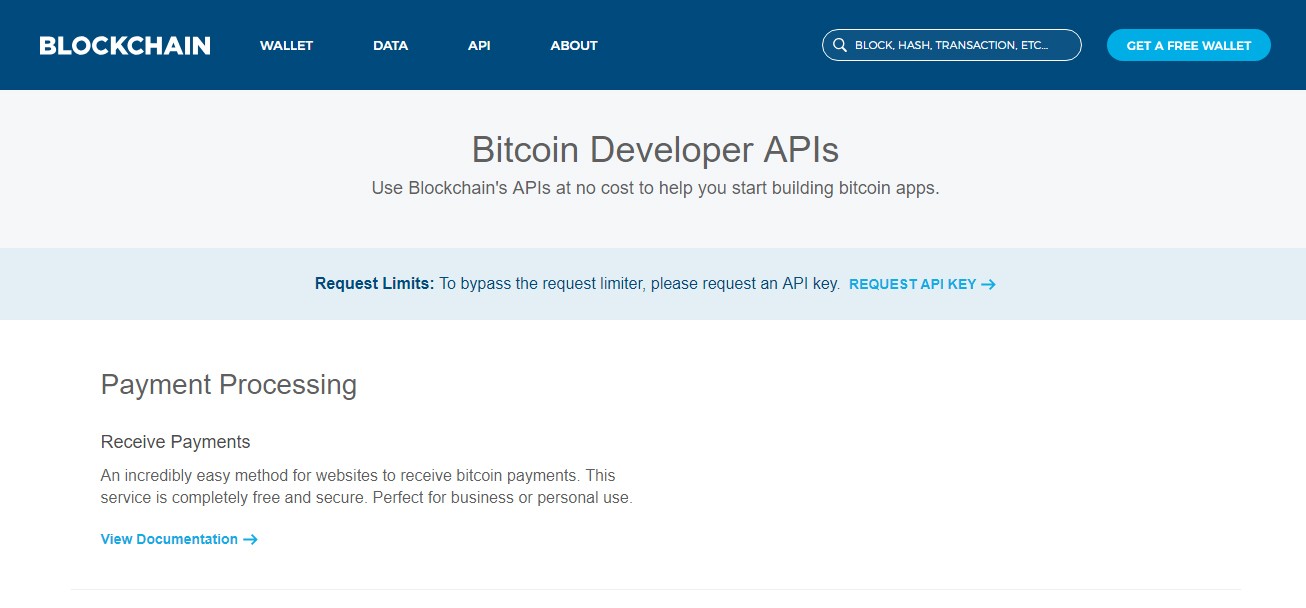1306x608 pixels.
Task: Select API in the top navigation
Action: [x=479, y=45]
